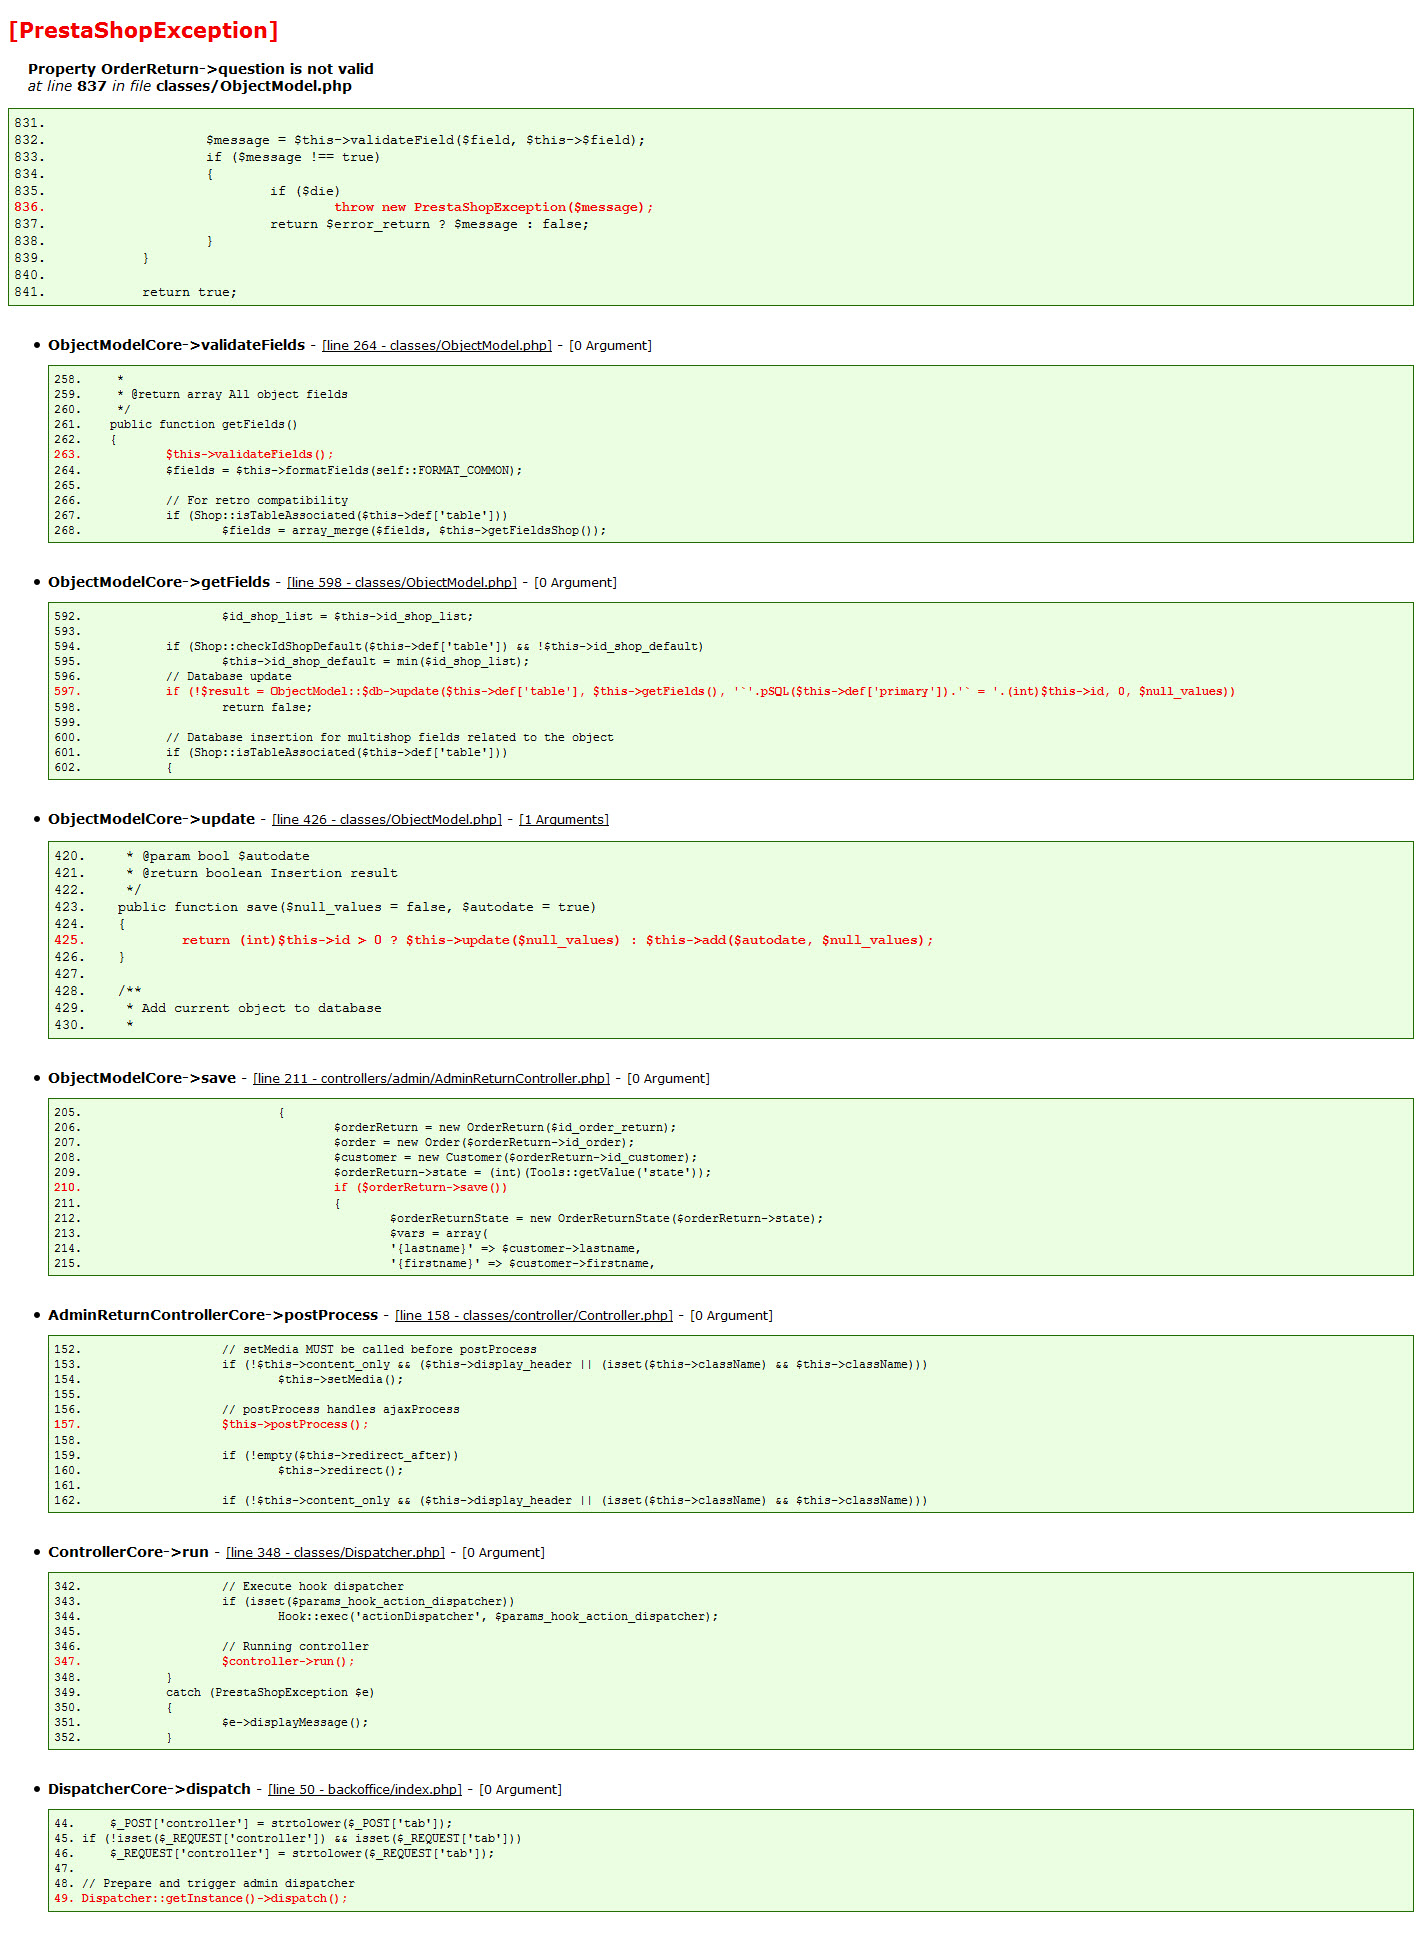Click the 'ObjectModelCore->save' trace title

(142, 1078)
